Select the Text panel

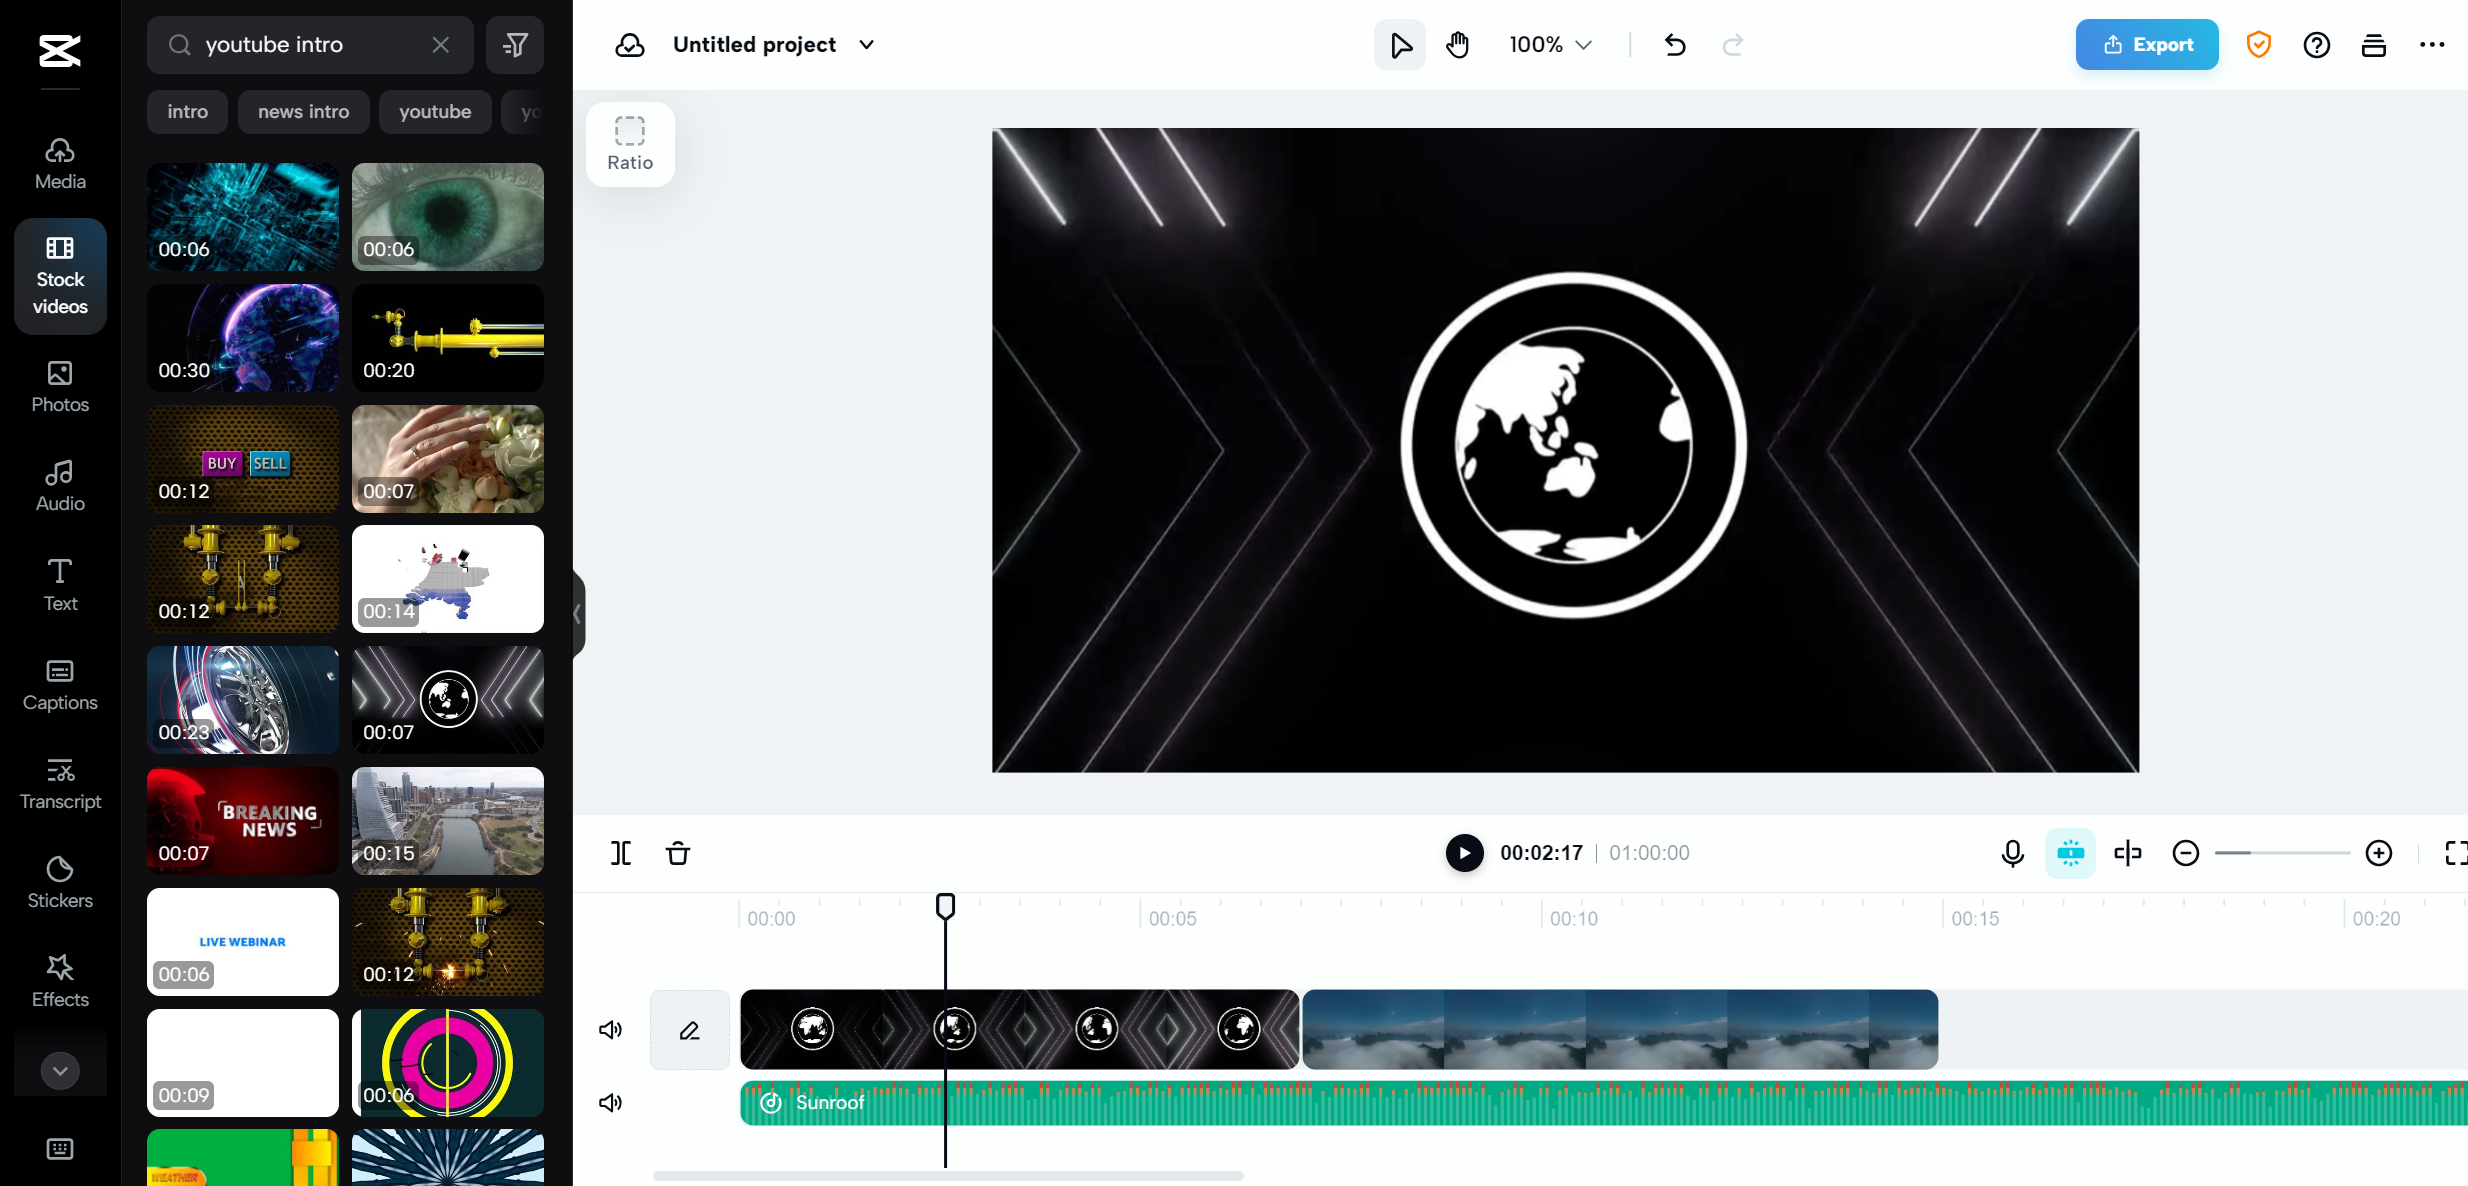[59, 584]
